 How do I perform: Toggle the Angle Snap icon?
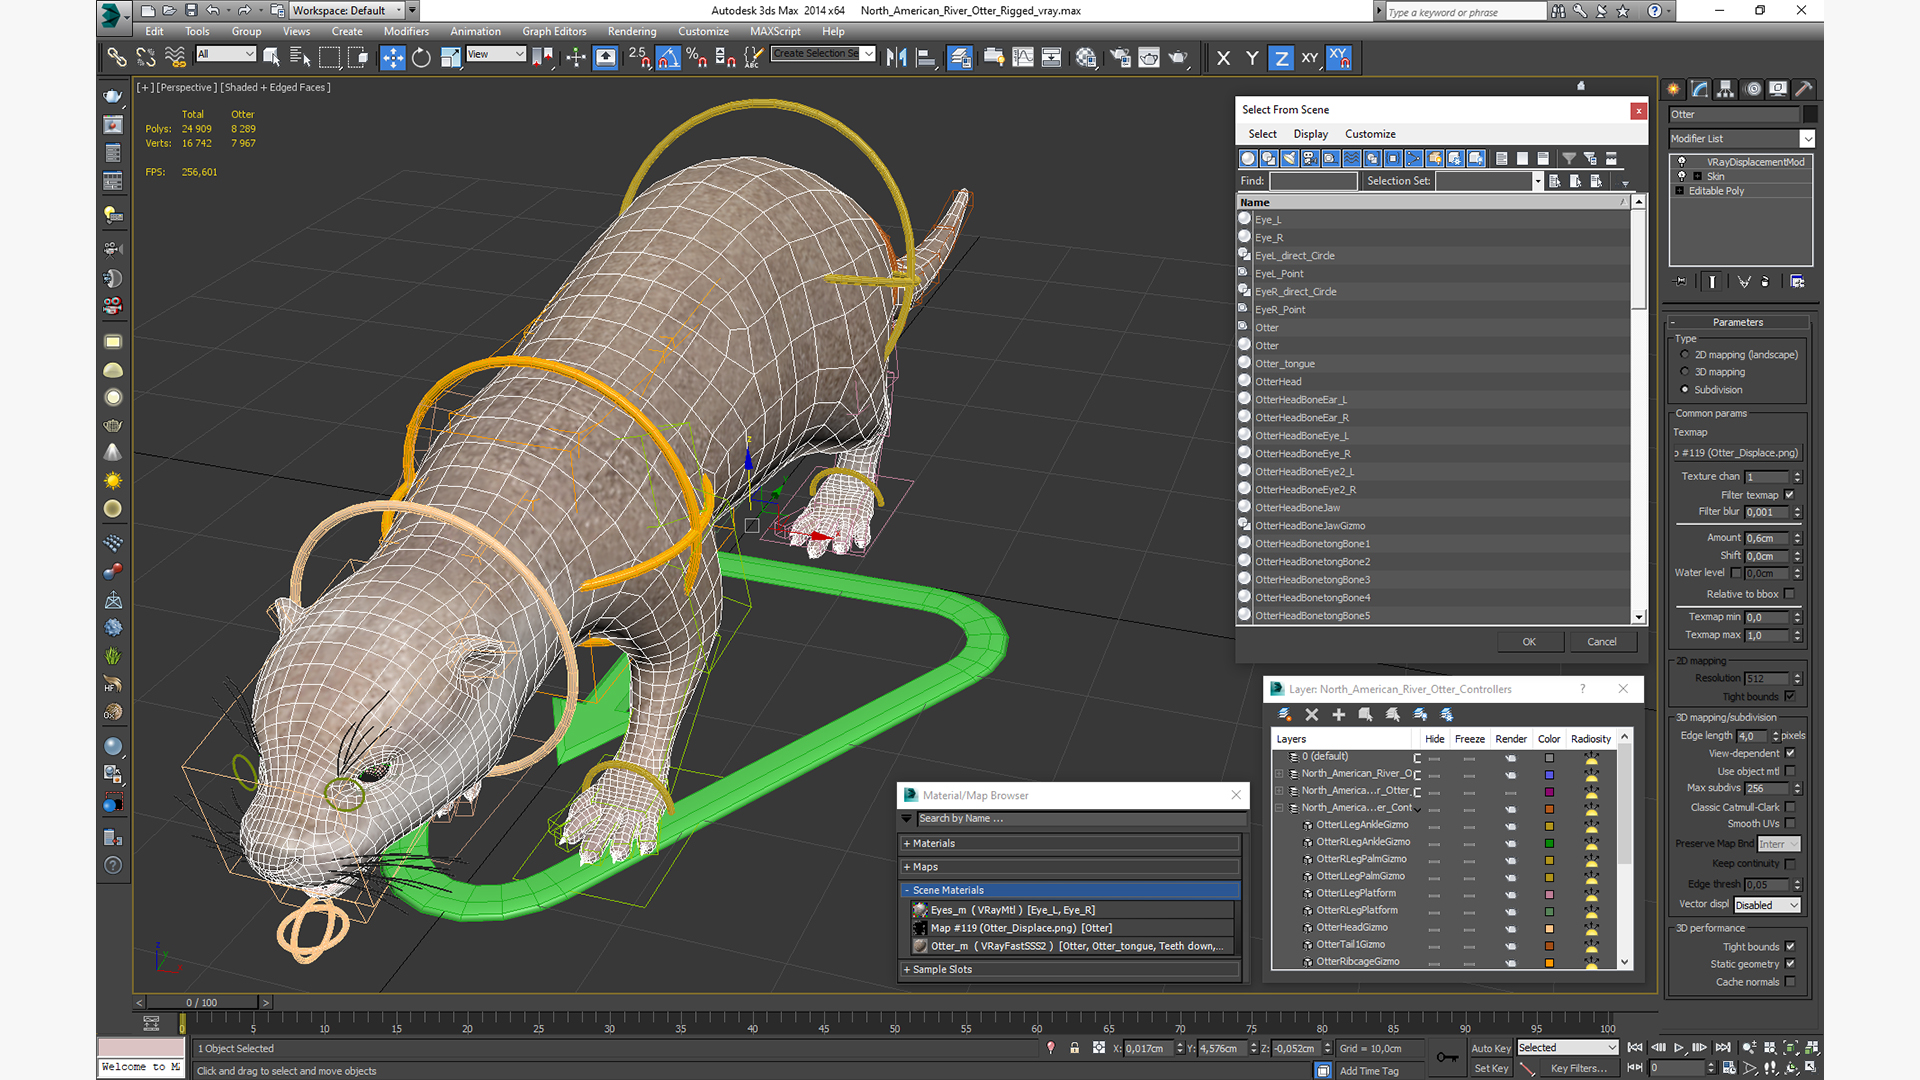point(668,58)
